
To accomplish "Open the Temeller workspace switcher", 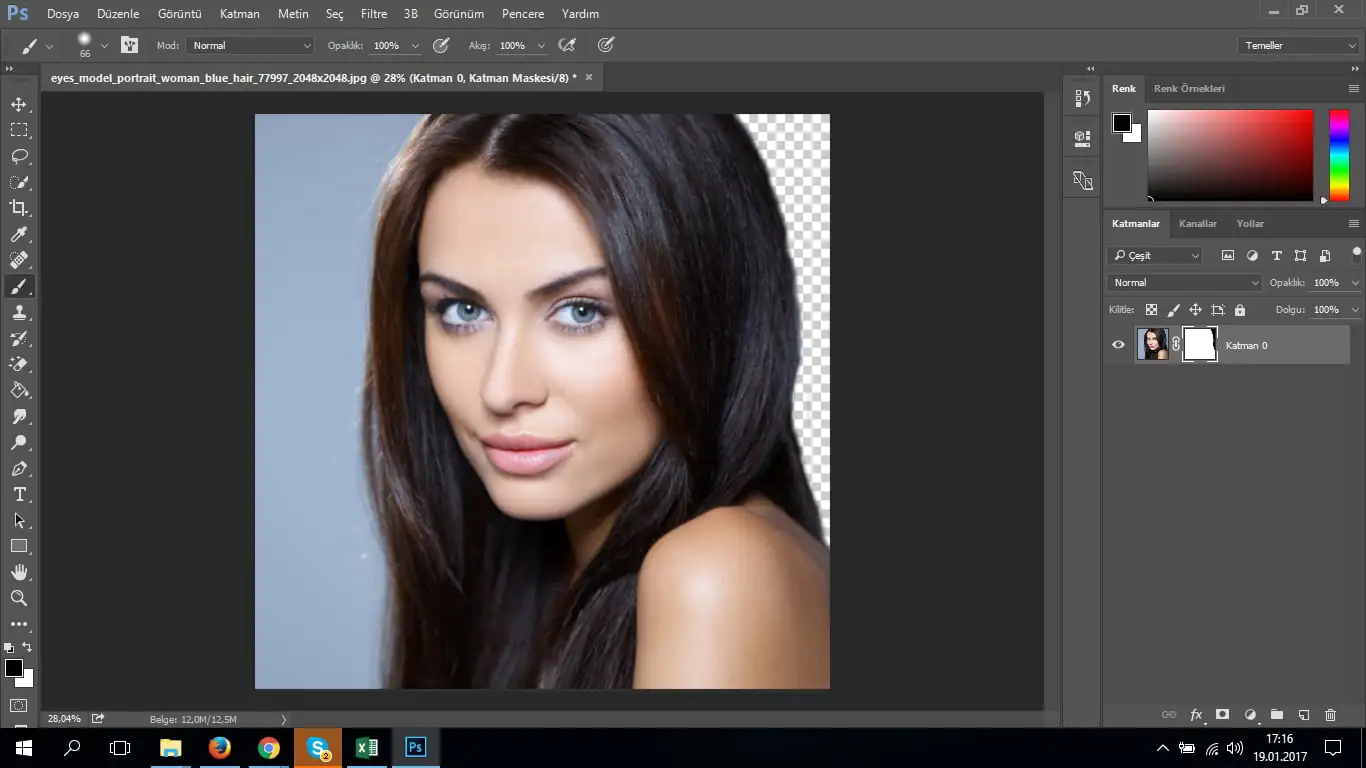I will pyautogui.click(x=1296, y=45).
